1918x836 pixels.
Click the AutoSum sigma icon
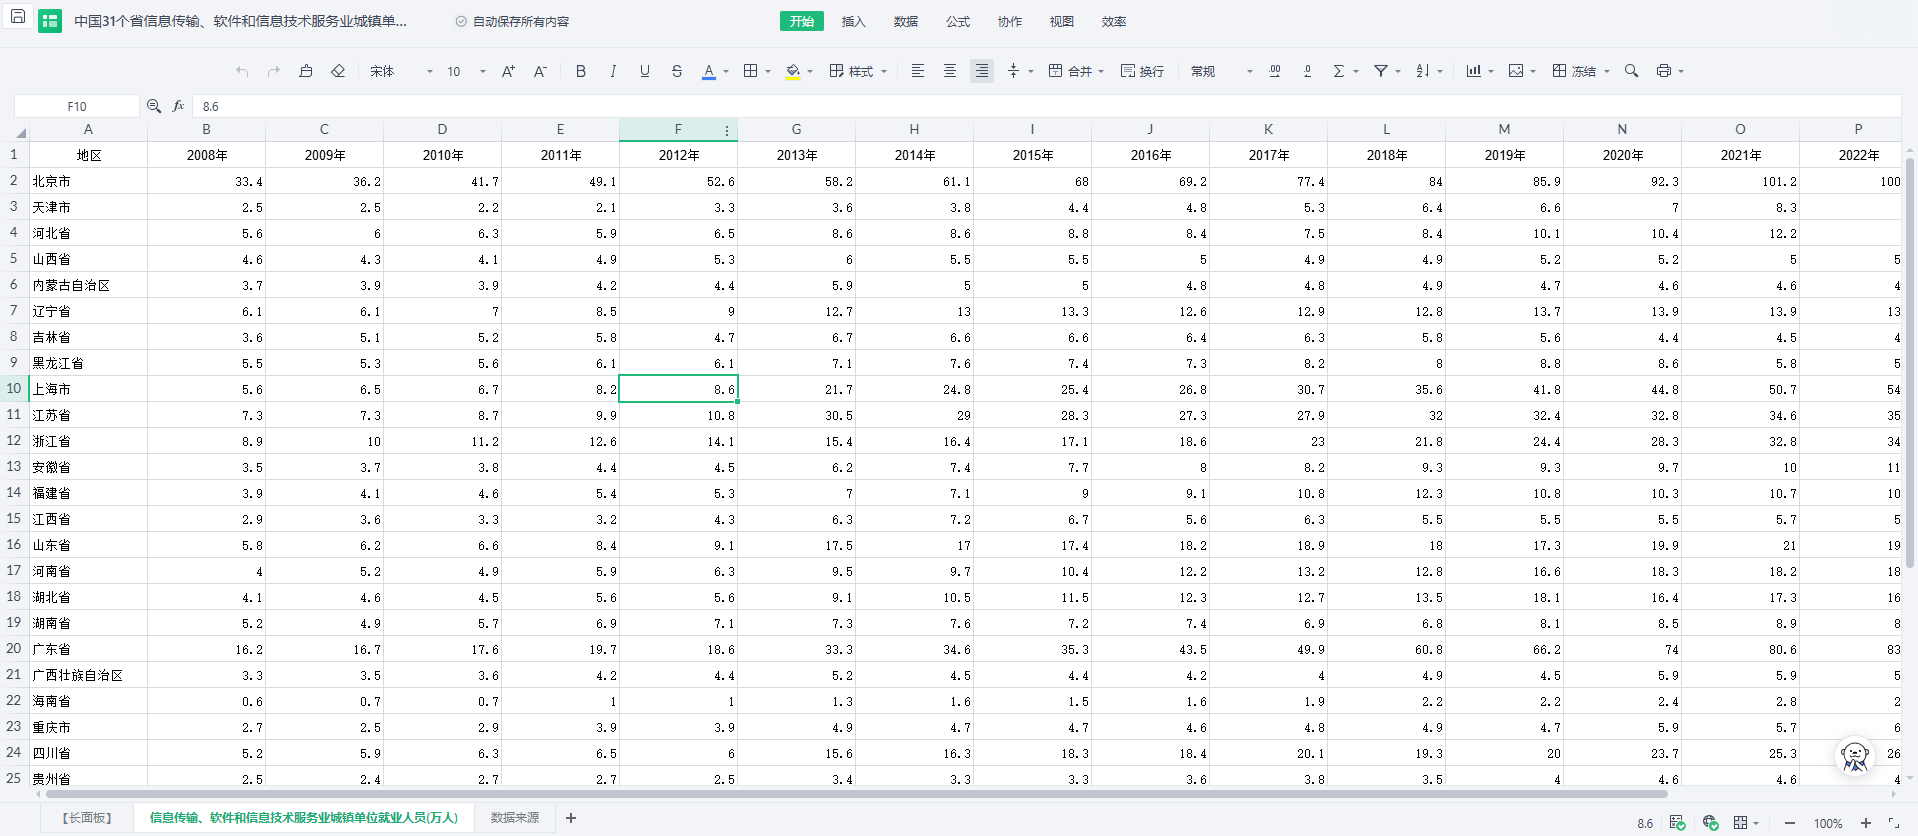click(x=1338, y=71)
